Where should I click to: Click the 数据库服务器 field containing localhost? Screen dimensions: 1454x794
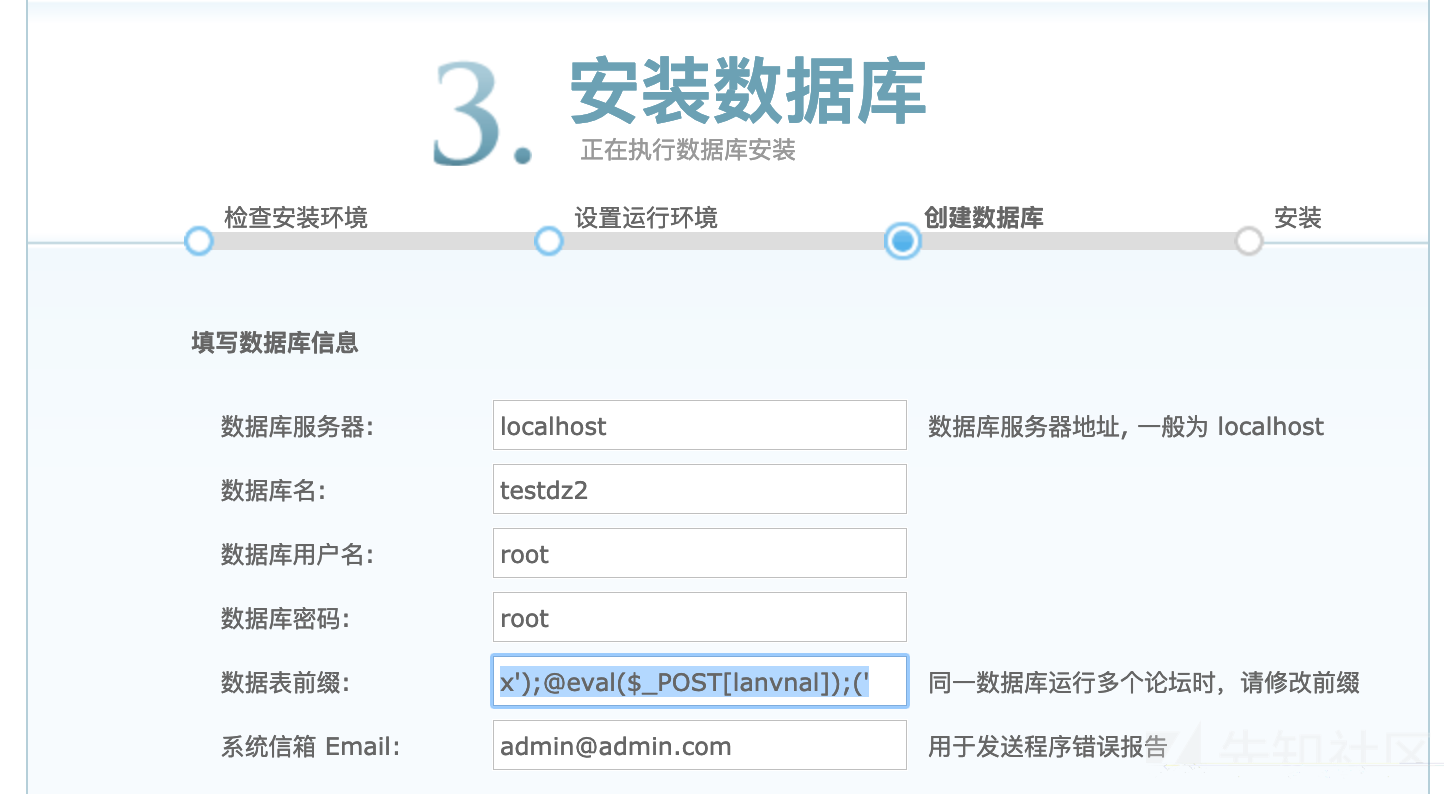[x=699, y=425]
